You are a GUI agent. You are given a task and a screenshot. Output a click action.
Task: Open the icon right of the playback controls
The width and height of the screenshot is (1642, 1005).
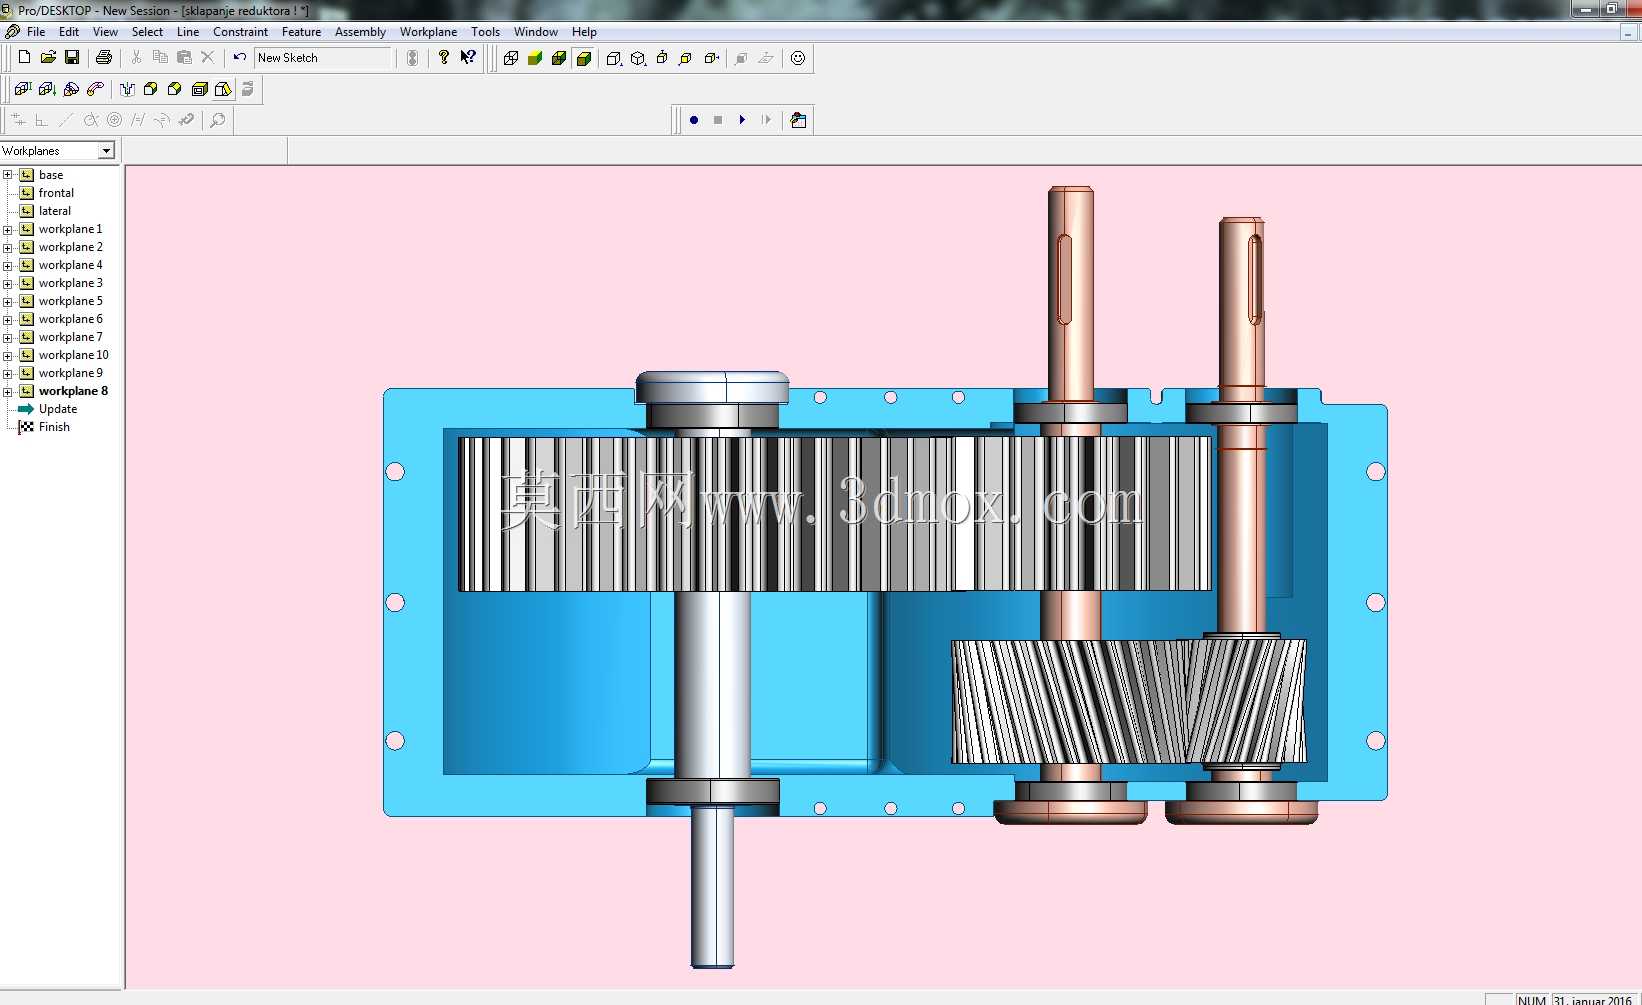coord(798,120)
